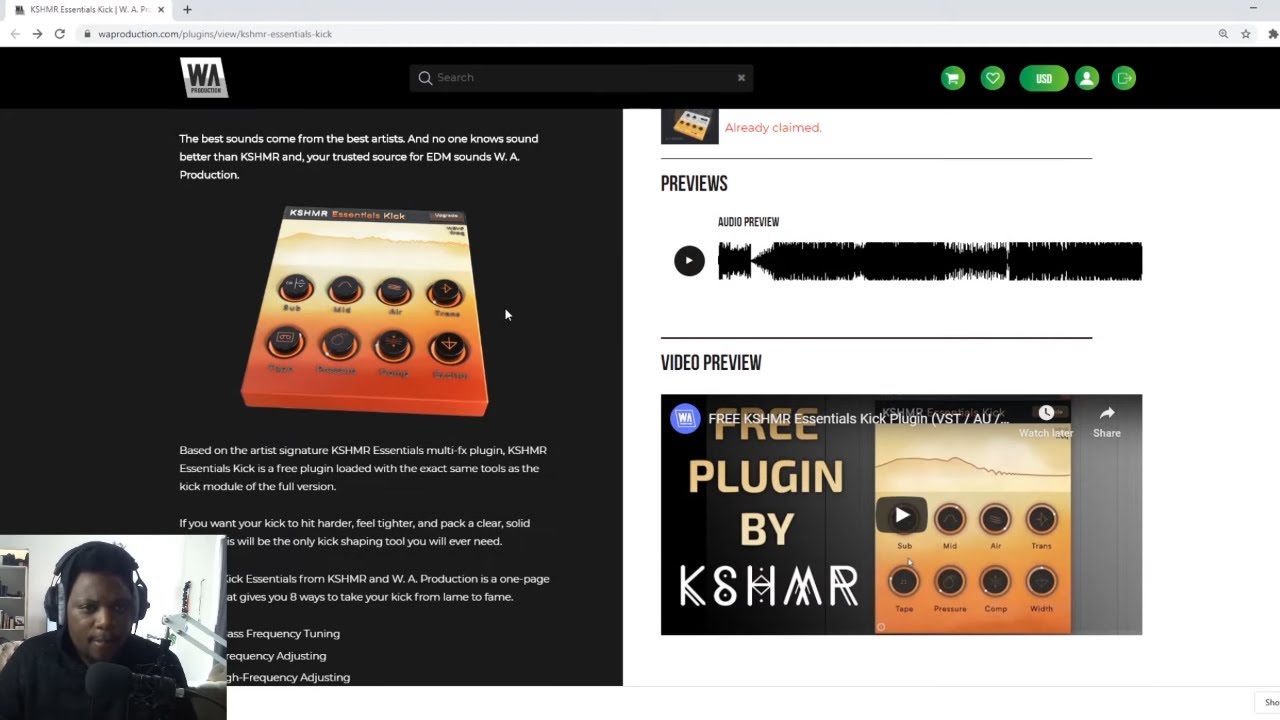Click the W.A. Production logo
Screen dimensions: 1280x720
point(204,77)
